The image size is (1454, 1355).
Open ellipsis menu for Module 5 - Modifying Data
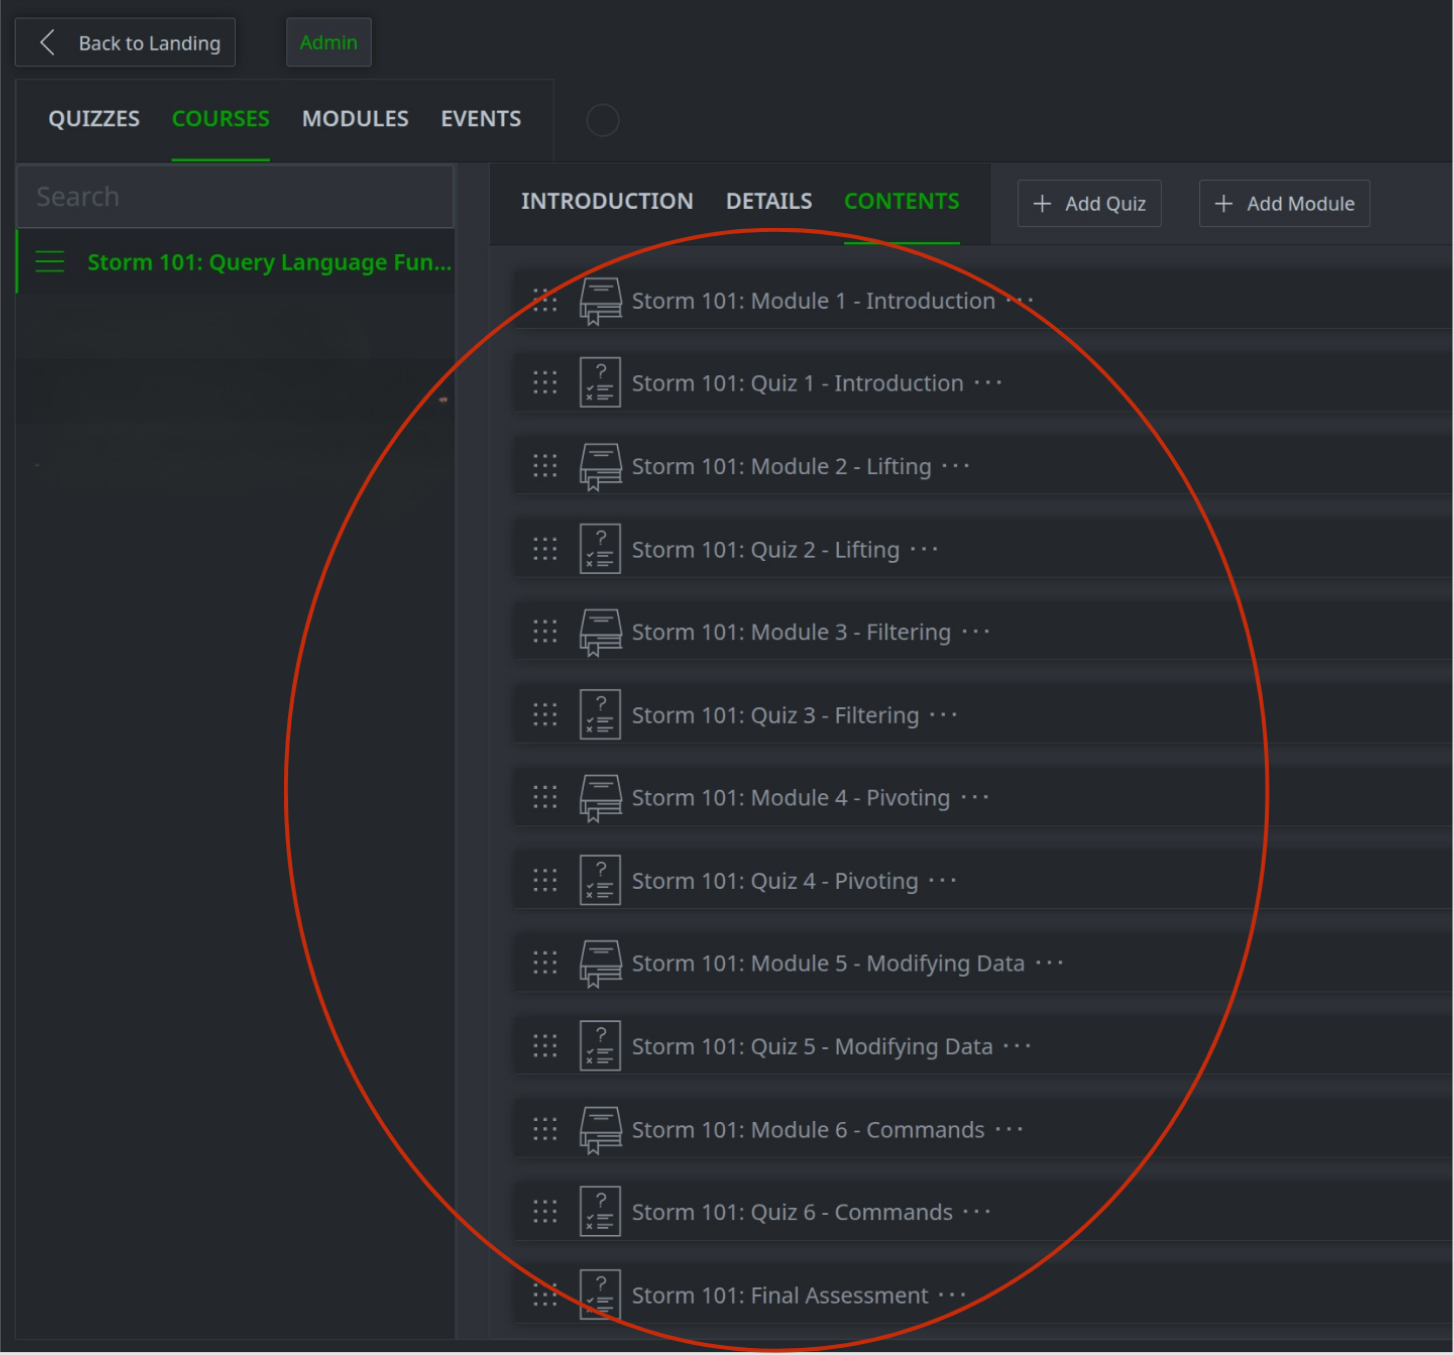[x=1049, y=963]
